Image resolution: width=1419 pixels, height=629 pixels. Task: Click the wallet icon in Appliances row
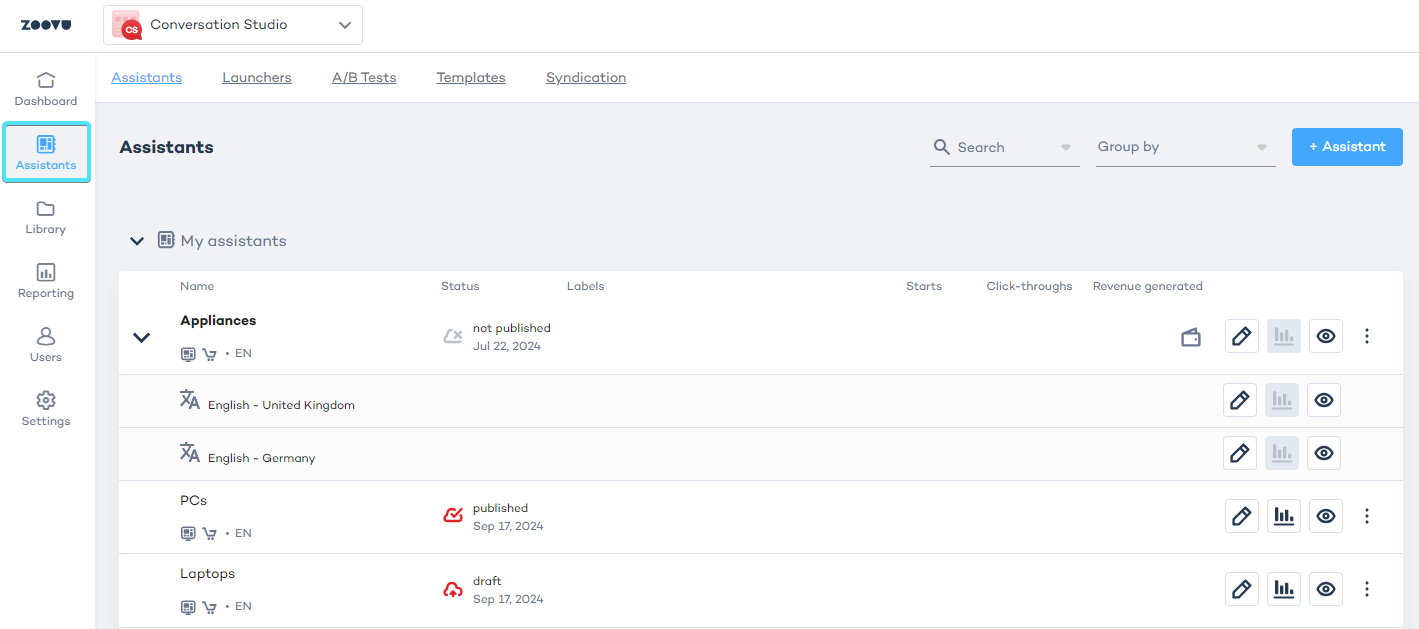tap(1191, 337)
